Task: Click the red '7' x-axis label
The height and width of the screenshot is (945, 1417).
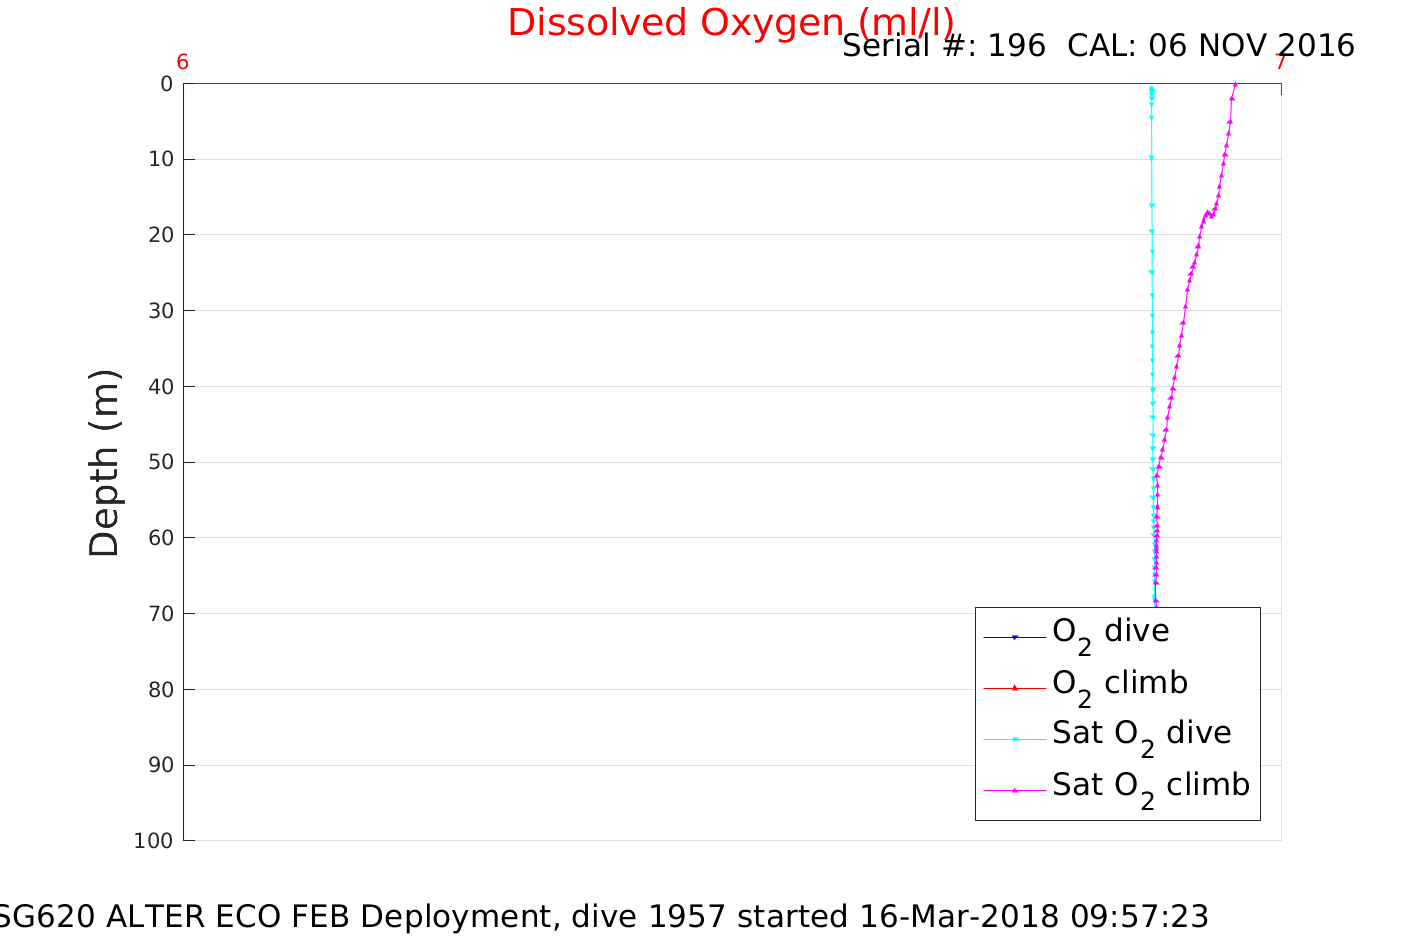Action: point(1281,63)
